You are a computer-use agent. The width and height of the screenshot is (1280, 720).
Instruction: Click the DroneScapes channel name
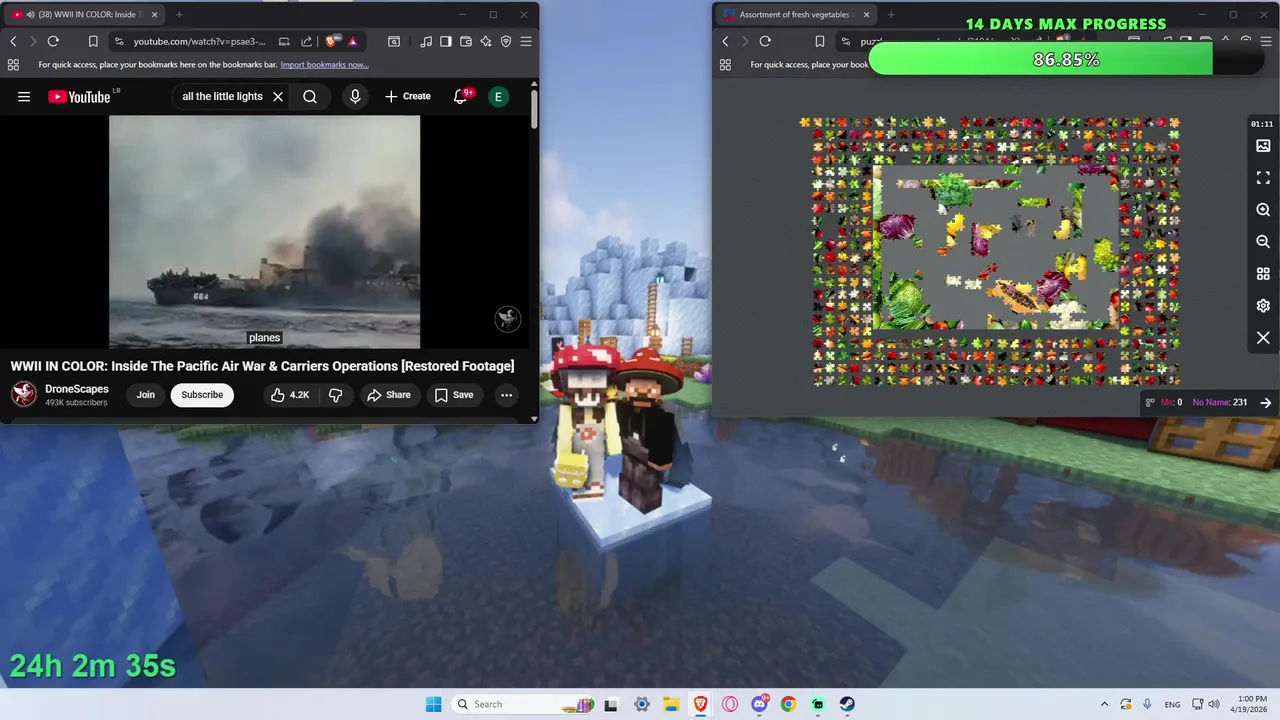click(77, 389)
